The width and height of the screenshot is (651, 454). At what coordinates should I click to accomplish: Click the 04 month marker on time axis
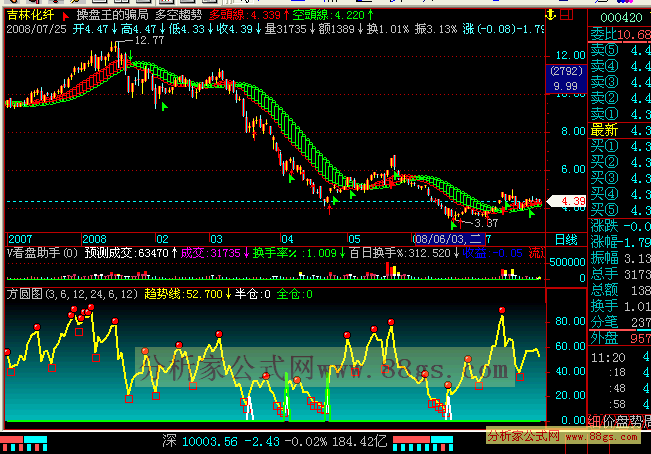click(x=287, y=239)
